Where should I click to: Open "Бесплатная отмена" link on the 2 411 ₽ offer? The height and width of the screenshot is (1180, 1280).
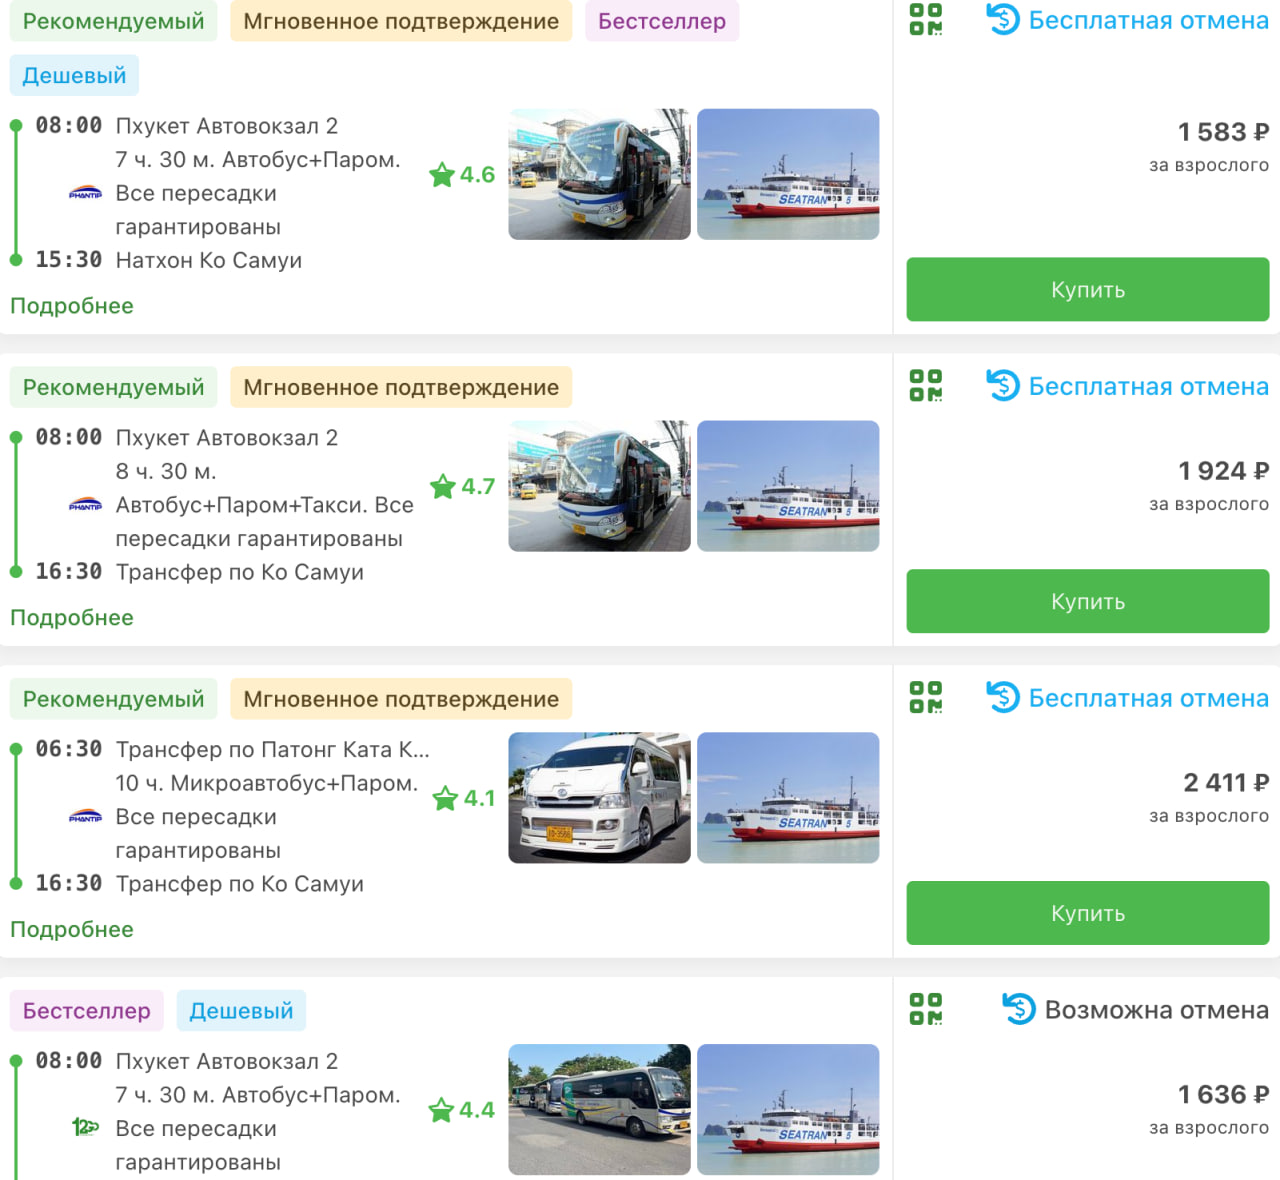tap(1148, 698)
